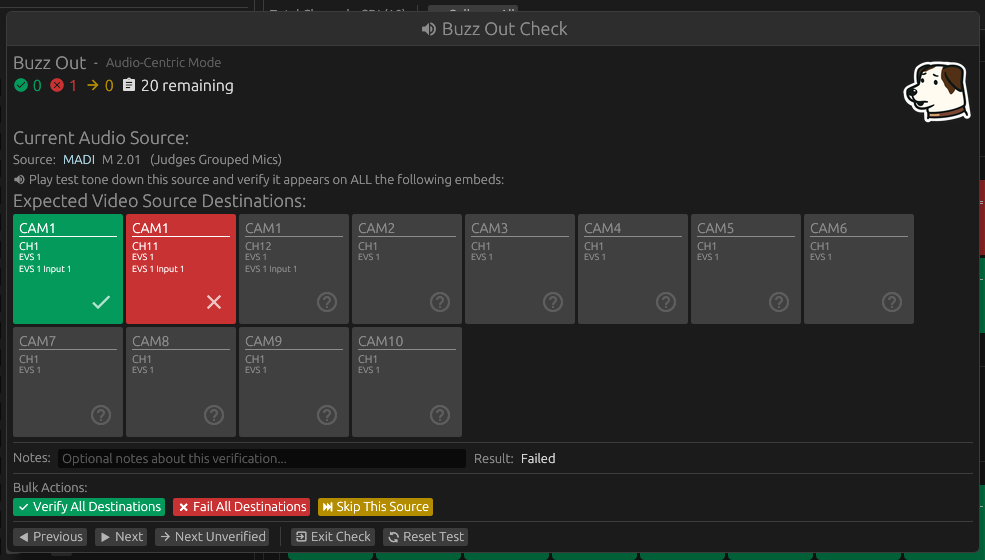Click 'Current Audio Source:' heading
The width and height of the screenshot is (985, 560).
pyautogui.click(x=101, y=138)
